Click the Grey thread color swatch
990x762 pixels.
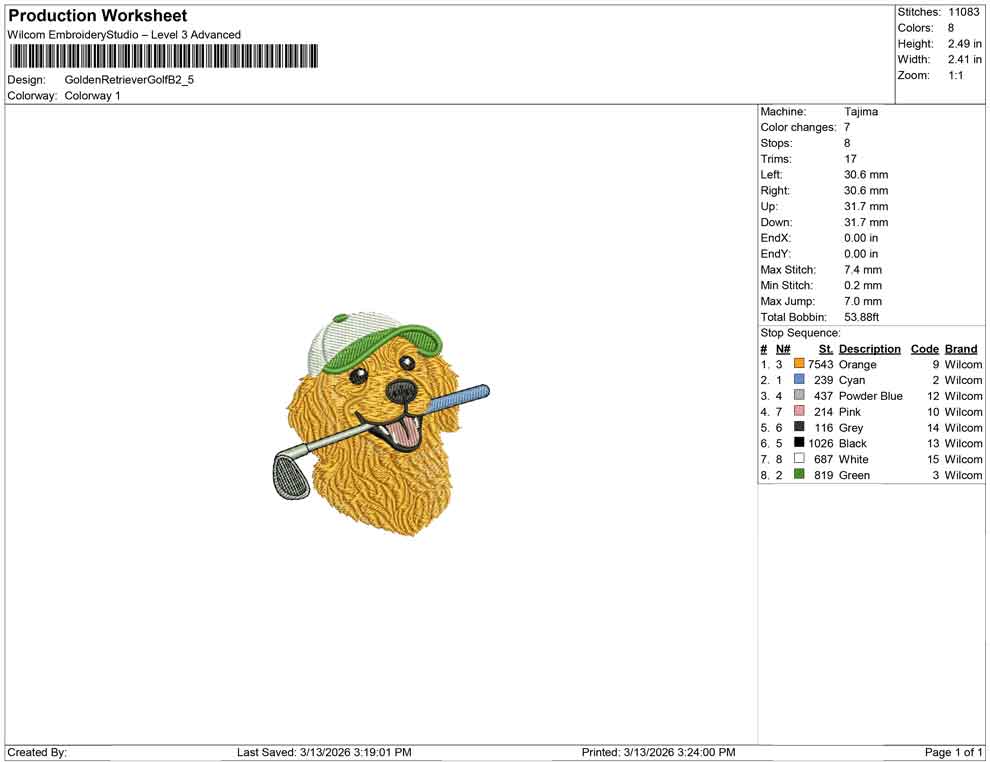pos(799,427)
